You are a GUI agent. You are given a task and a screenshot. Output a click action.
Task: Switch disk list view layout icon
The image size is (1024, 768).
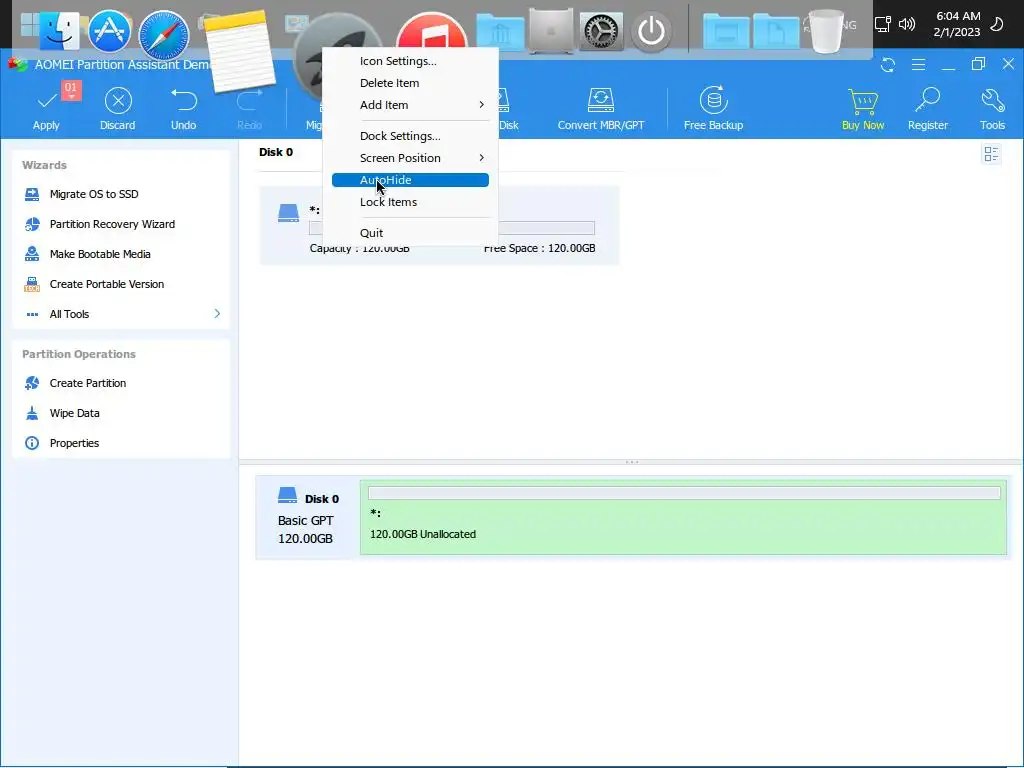pyautogui.click(x=991, y=154)
